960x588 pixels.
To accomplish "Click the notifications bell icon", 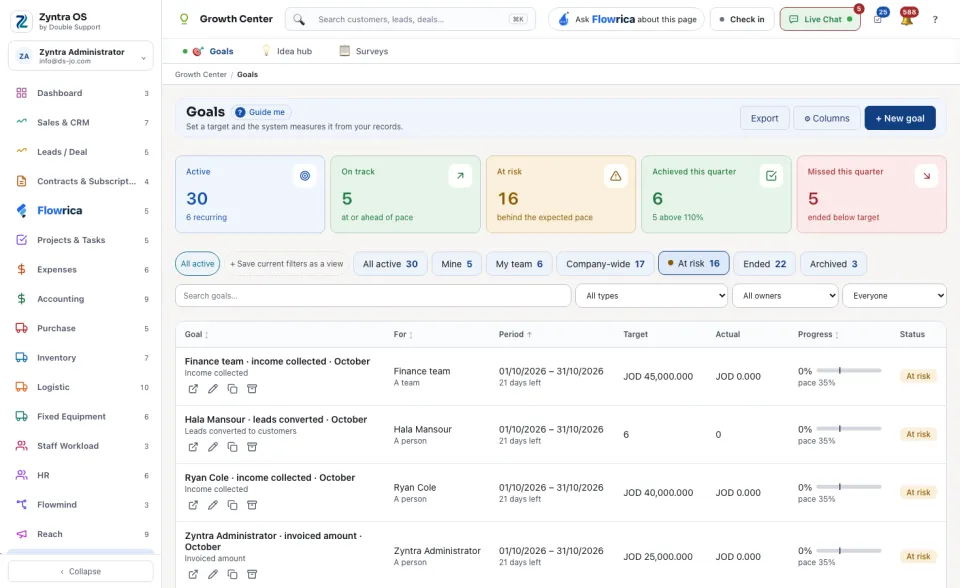I will 907,19.
